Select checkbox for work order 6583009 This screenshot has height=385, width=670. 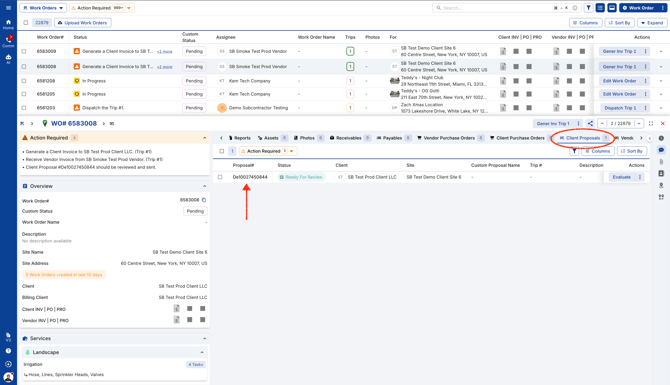click(x=24, y=51)
